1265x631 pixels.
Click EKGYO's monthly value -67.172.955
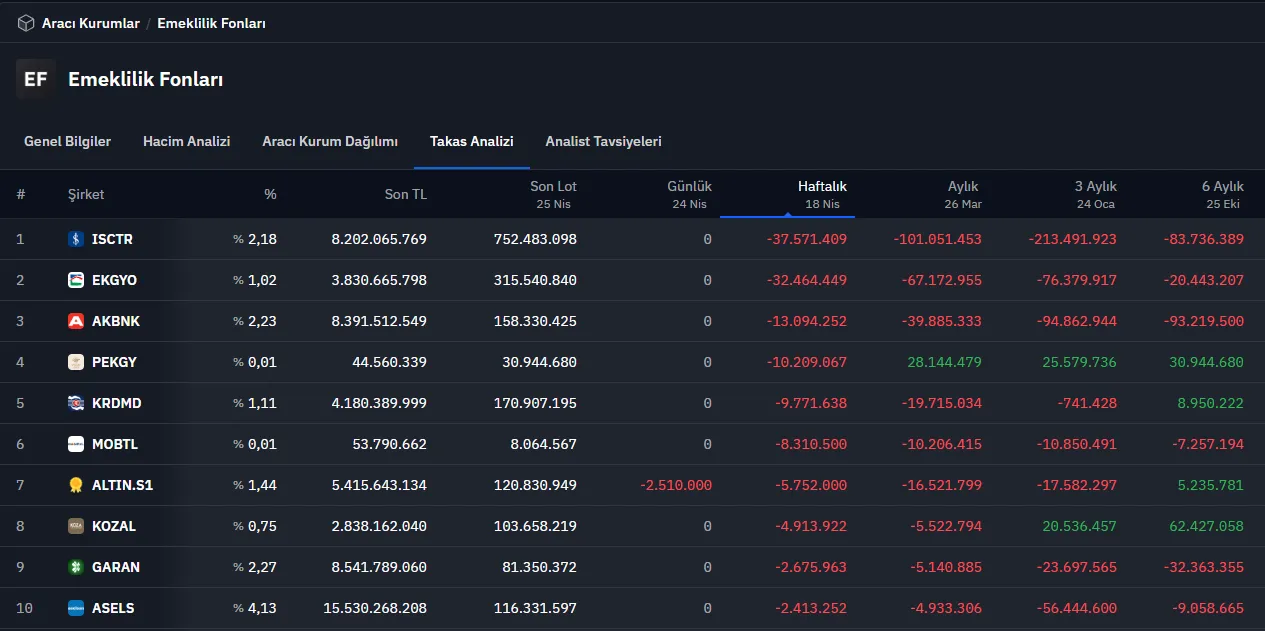coord(942,280)
